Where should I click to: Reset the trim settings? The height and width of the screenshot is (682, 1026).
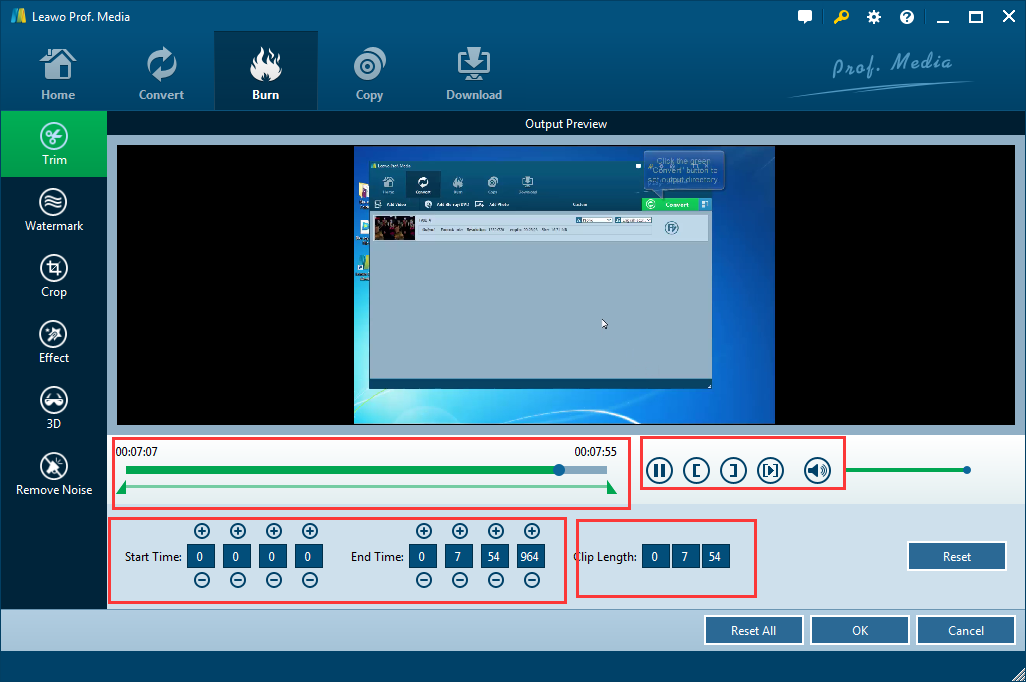pos(957,556)
